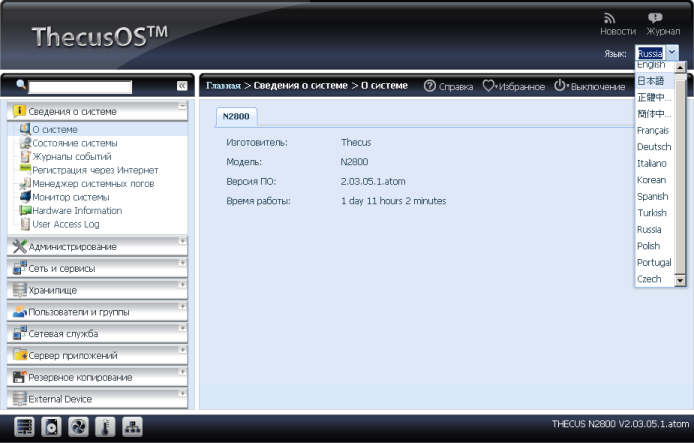Open the Избранное heart favorites menu
694x443 pixels.
488,86
